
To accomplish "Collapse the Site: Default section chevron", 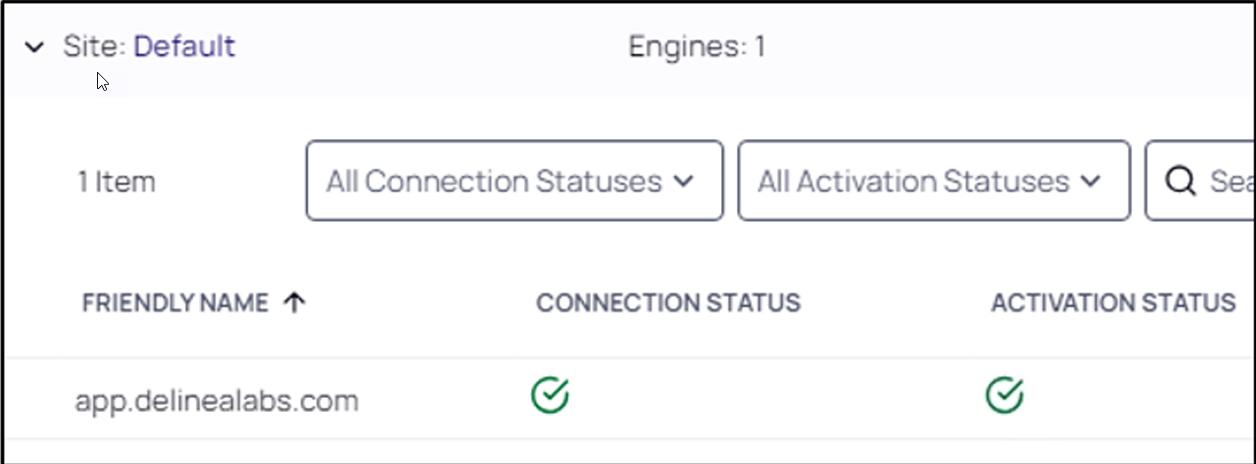I will pyautogui.click(x=35, y=47).
